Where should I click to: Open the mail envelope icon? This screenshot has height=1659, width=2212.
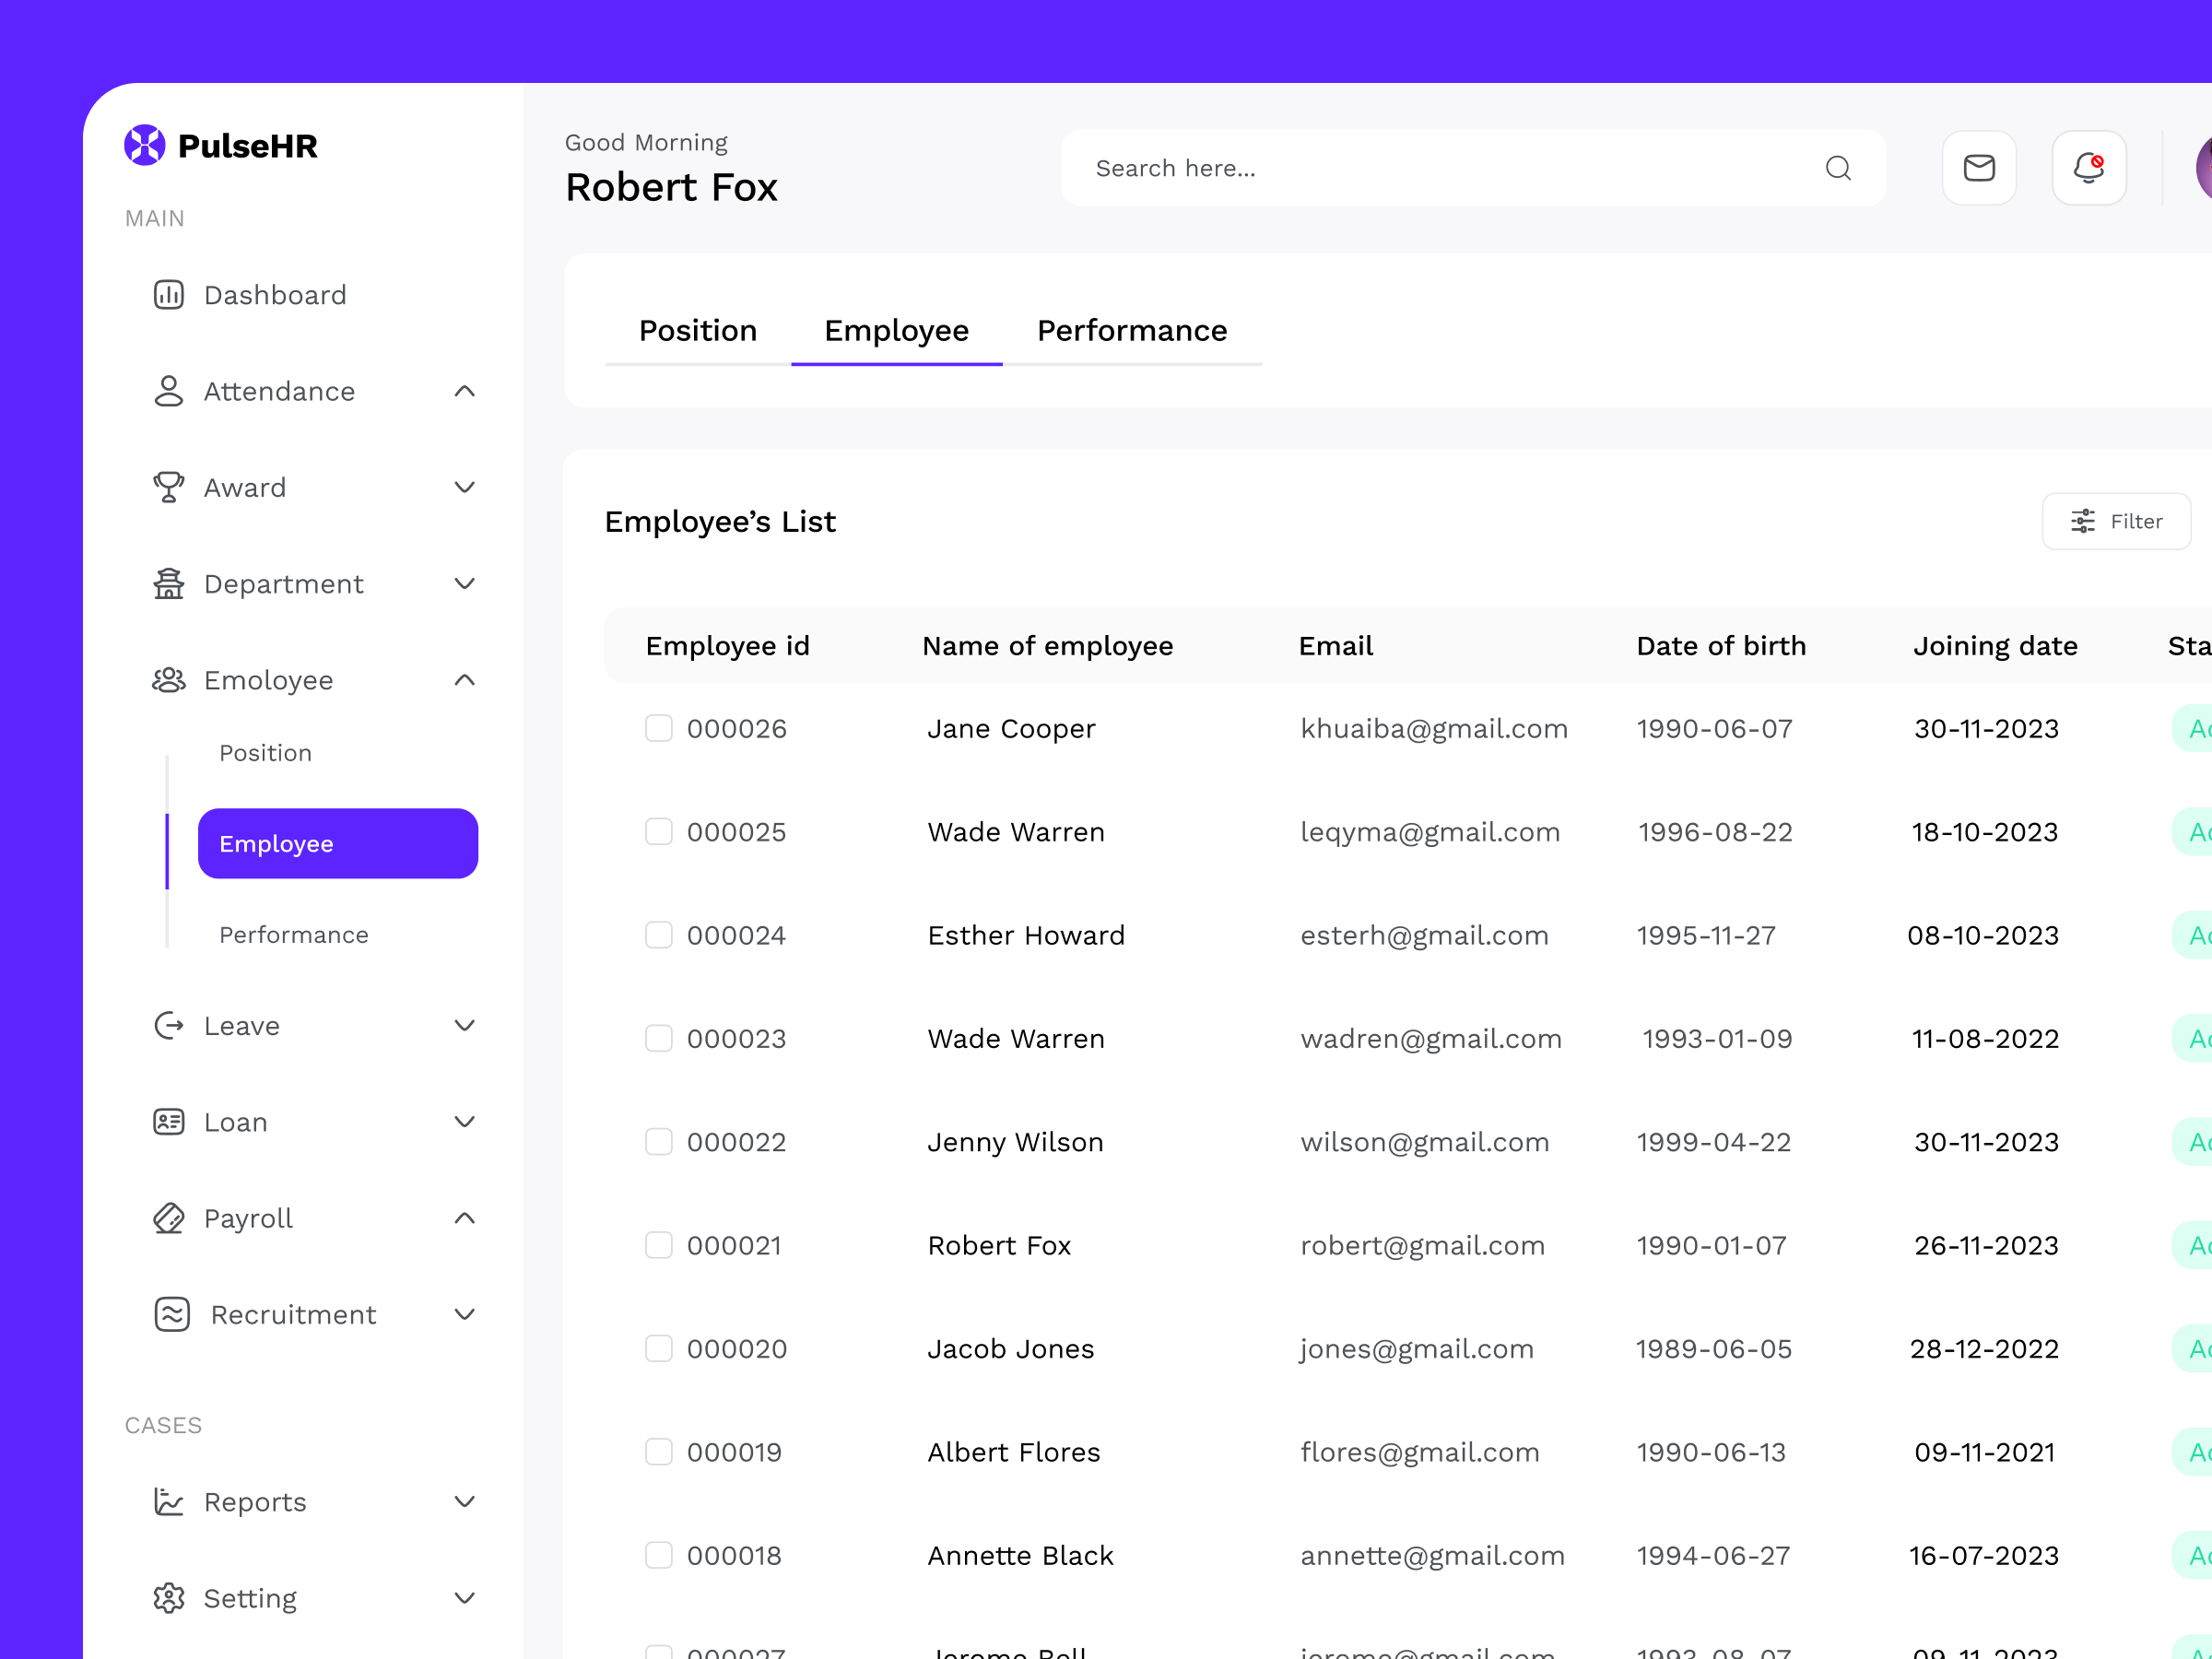tap(1979, 167)
